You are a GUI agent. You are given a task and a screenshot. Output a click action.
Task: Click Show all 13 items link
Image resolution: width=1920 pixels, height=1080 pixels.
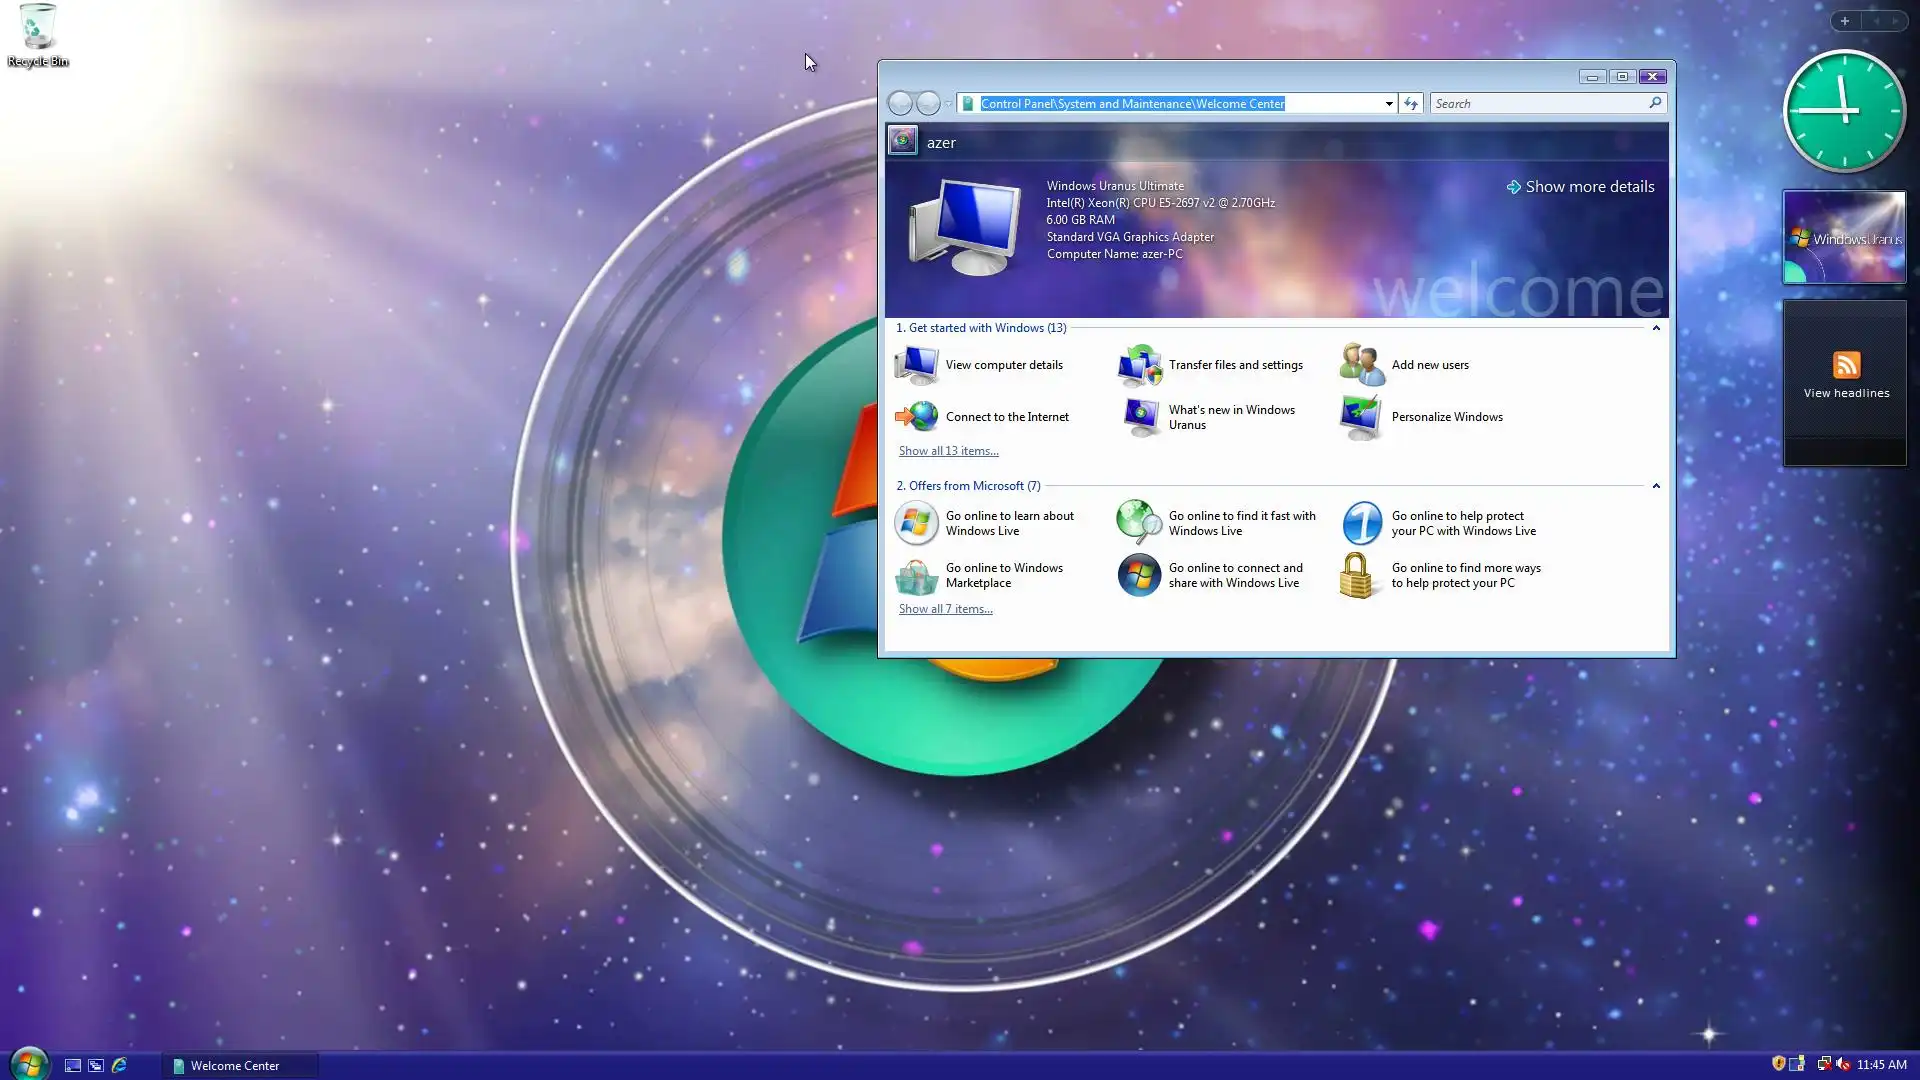(x=948, y=451)
